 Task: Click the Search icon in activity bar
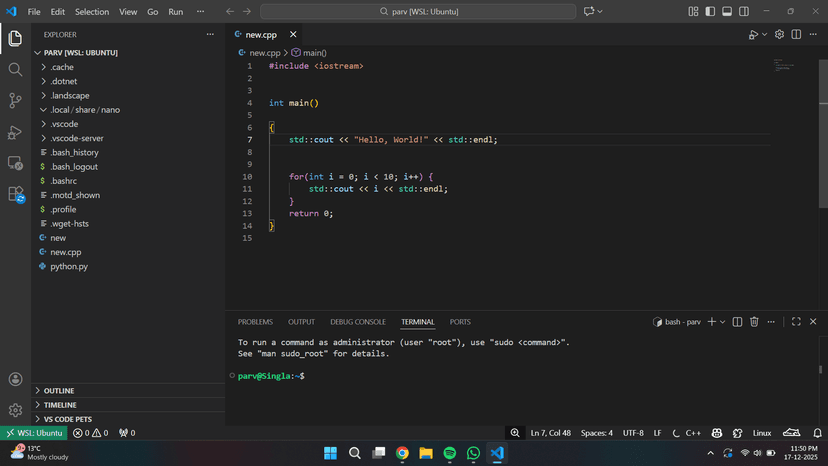pyautogui.click(x=15, y=69)
